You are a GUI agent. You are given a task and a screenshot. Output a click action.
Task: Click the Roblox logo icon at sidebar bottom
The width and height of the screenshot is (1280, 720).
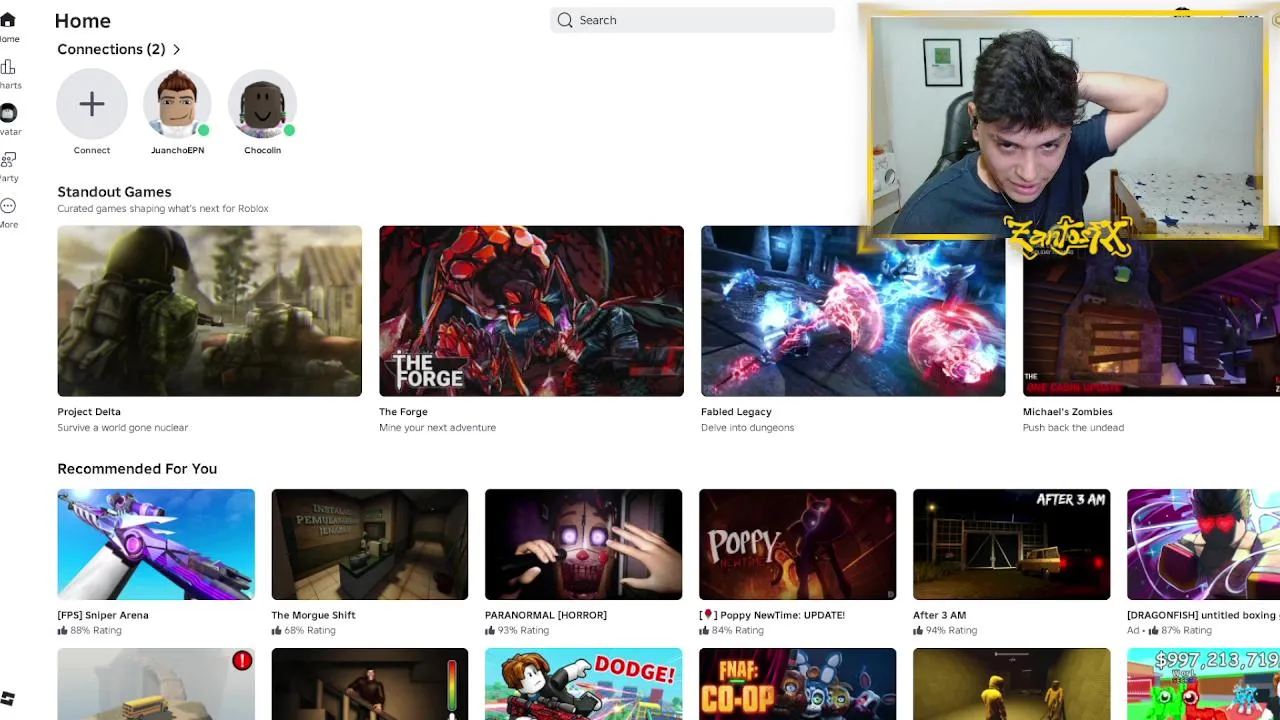[x=8, y=698]
